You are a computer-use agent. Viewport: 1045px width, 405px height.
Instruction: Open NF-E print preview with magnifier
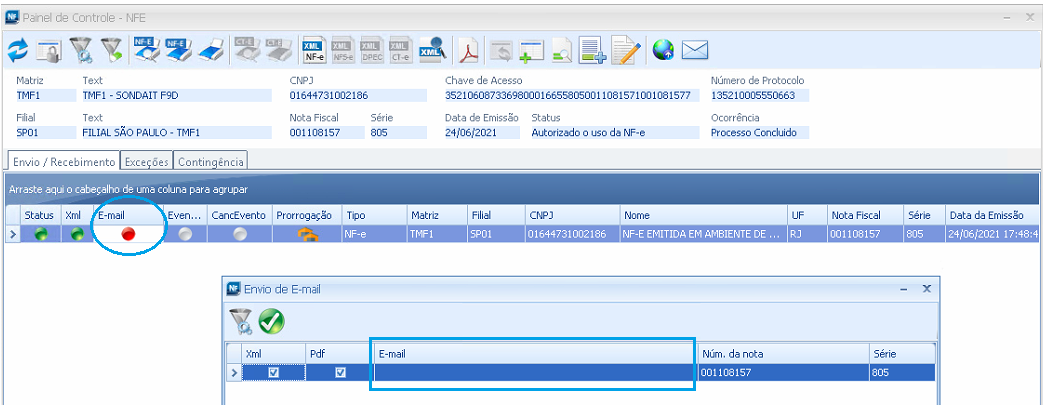pyautogui.click(x=146, y=50)
